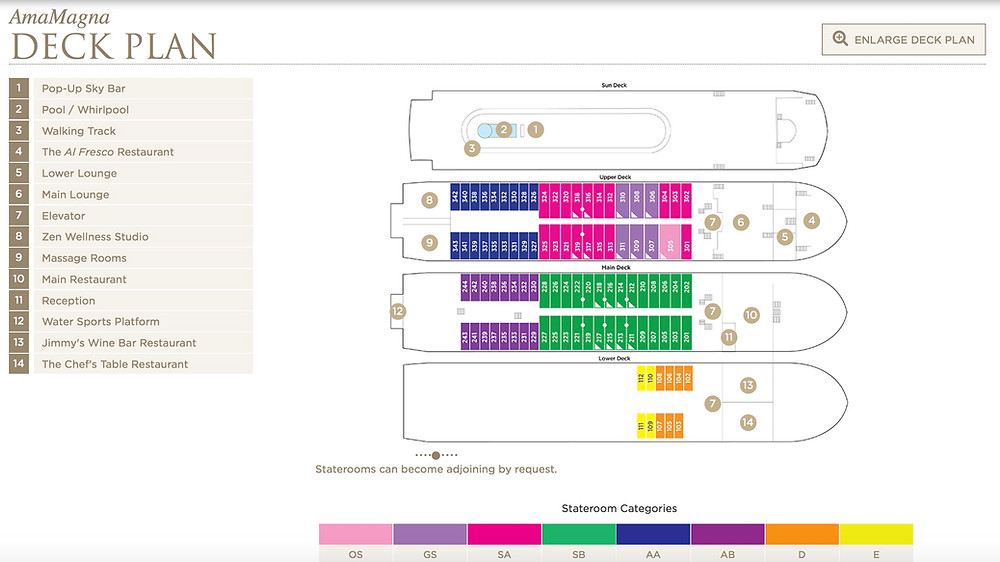This screenshot has height=562, width=1000.
Task: Select the Zen Wellness Studio legend row
Action: tap(131, 237)
